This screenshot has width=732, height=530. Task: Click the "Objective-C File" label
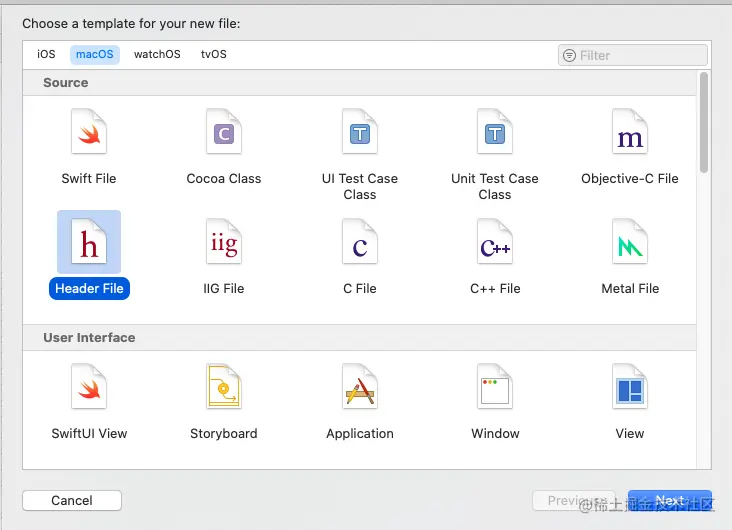point(630,178)
